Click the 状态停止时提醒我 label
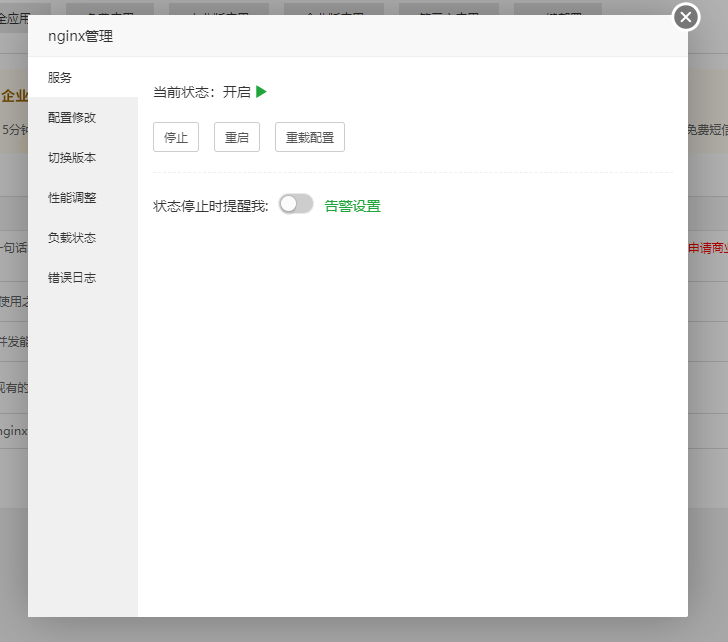 (x=211, y=206)
